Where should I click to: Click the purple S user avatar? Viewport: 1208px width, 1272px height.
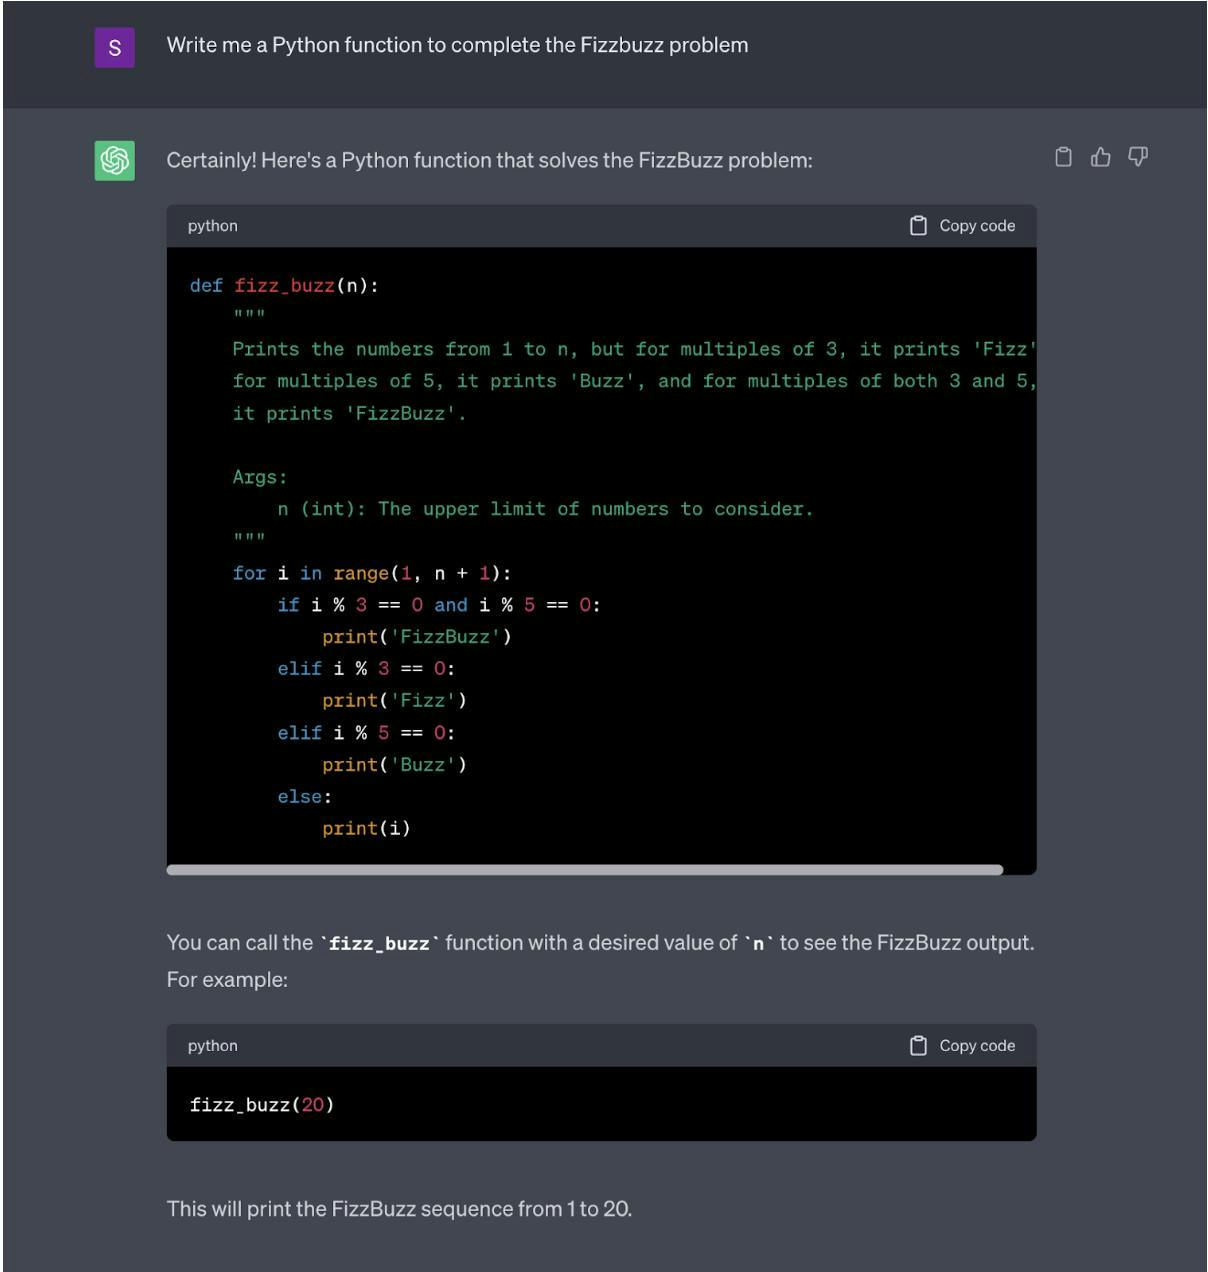(x=115, y=47)
